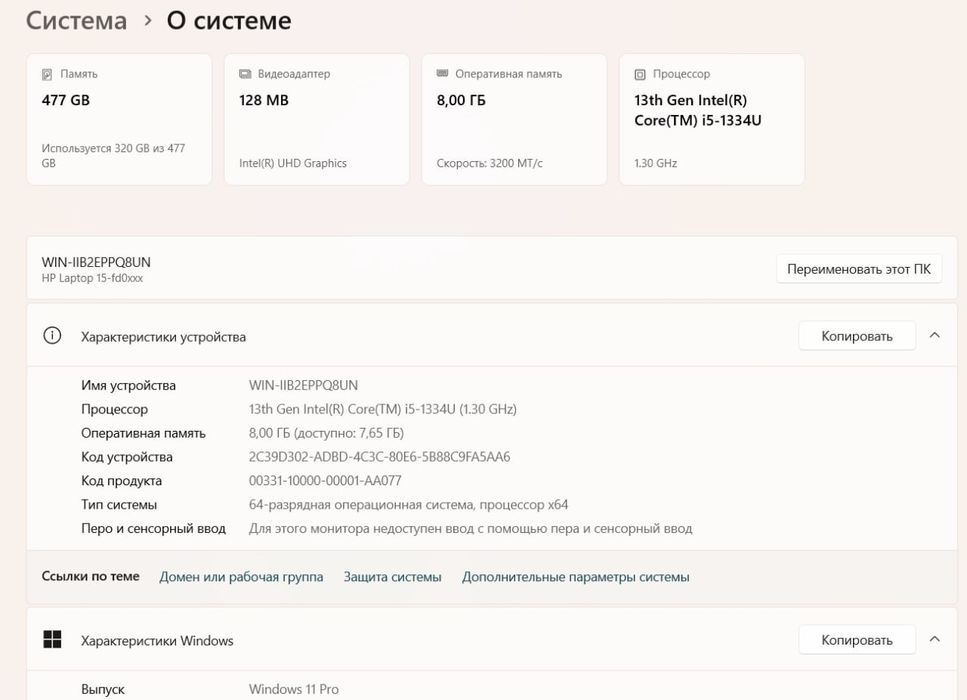The image size is (967, 700).
Task: Click the Процессор card chip icon
Action: pos(640,74)
